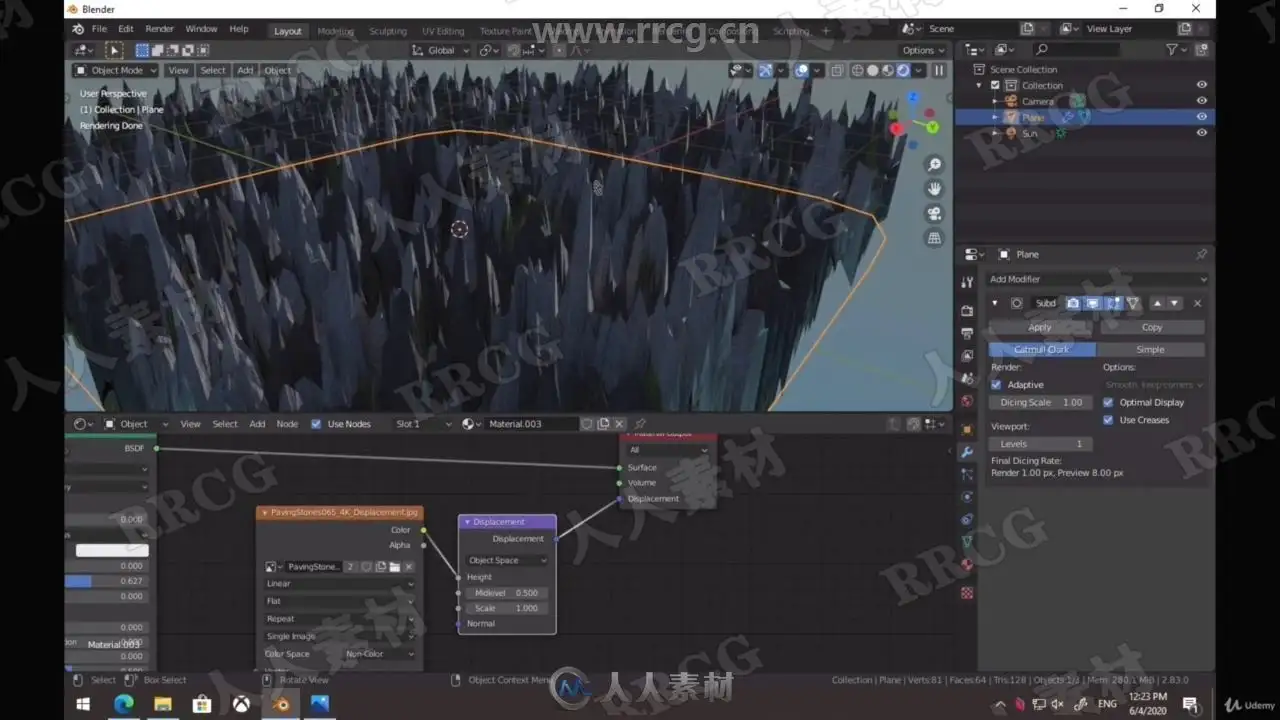Image resolution: width=1280 pixels, height=720 pixels.
Task: Open the Node menu in node editor
Action: tap(287, 424)
